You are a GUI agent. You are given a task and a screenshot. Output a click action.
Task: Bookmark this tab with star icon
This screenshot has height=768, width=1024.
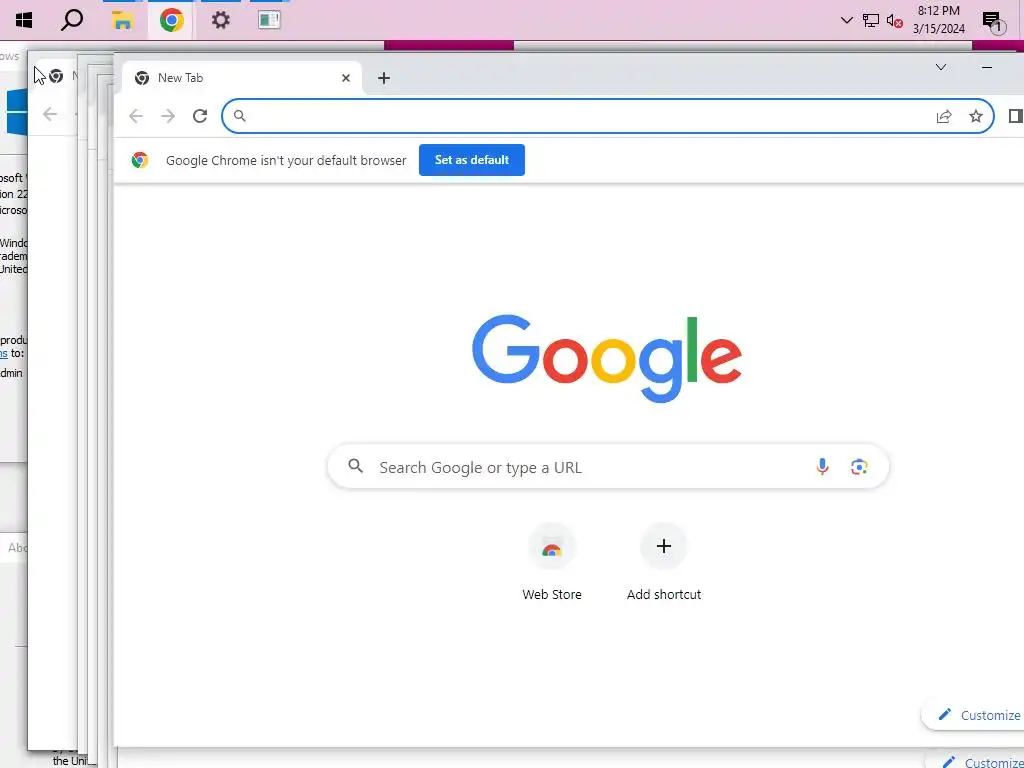click(976, 116)
